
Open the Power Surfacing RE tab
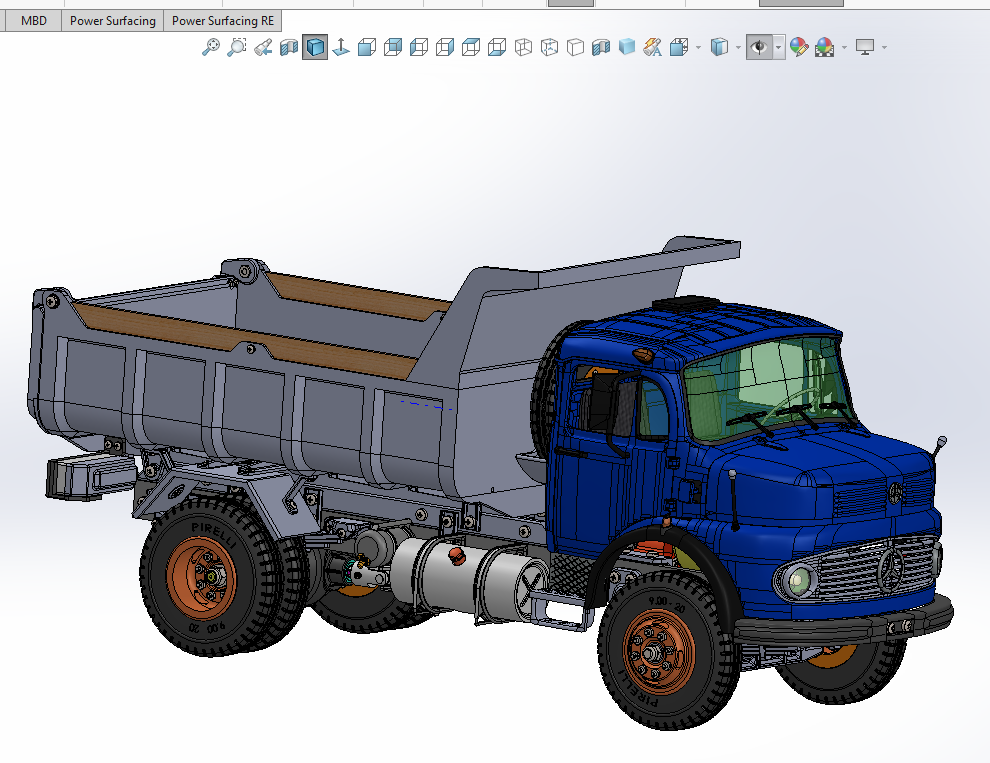click(223, 21)
